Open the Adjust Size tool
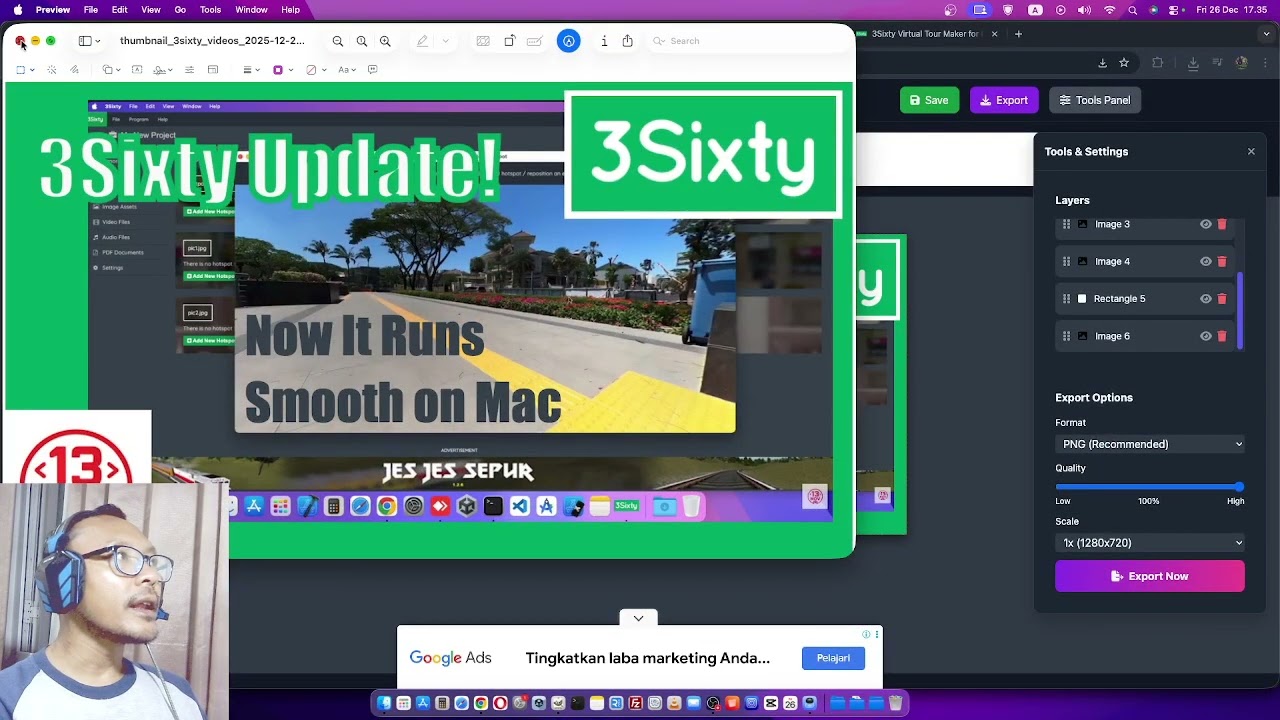 (213, 70)
